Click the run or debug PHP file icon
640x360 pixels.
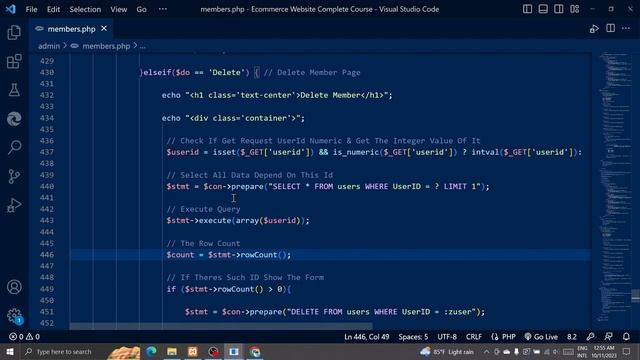click(x=594, y=29)
